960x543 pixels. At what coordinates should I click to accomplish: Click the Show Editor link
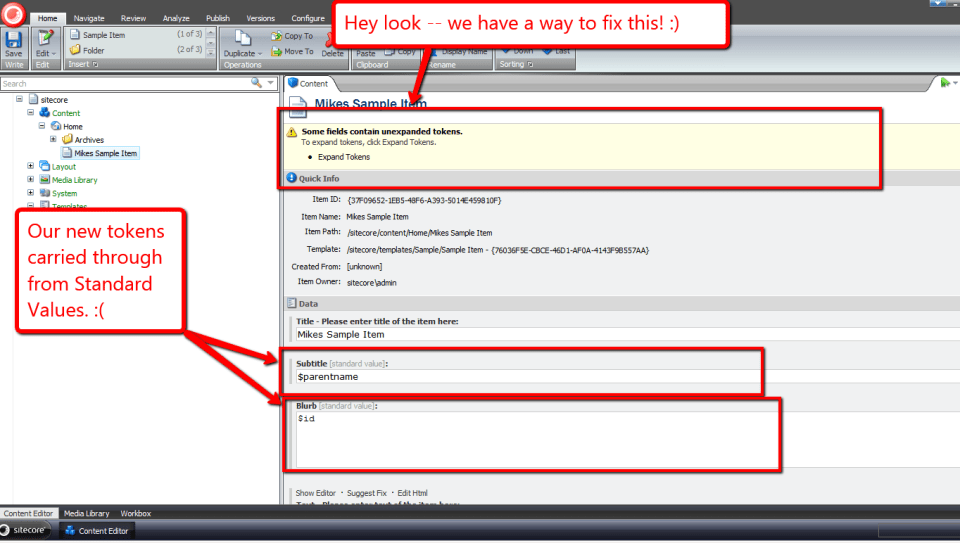pyautogui.click(x=315, y=493)
